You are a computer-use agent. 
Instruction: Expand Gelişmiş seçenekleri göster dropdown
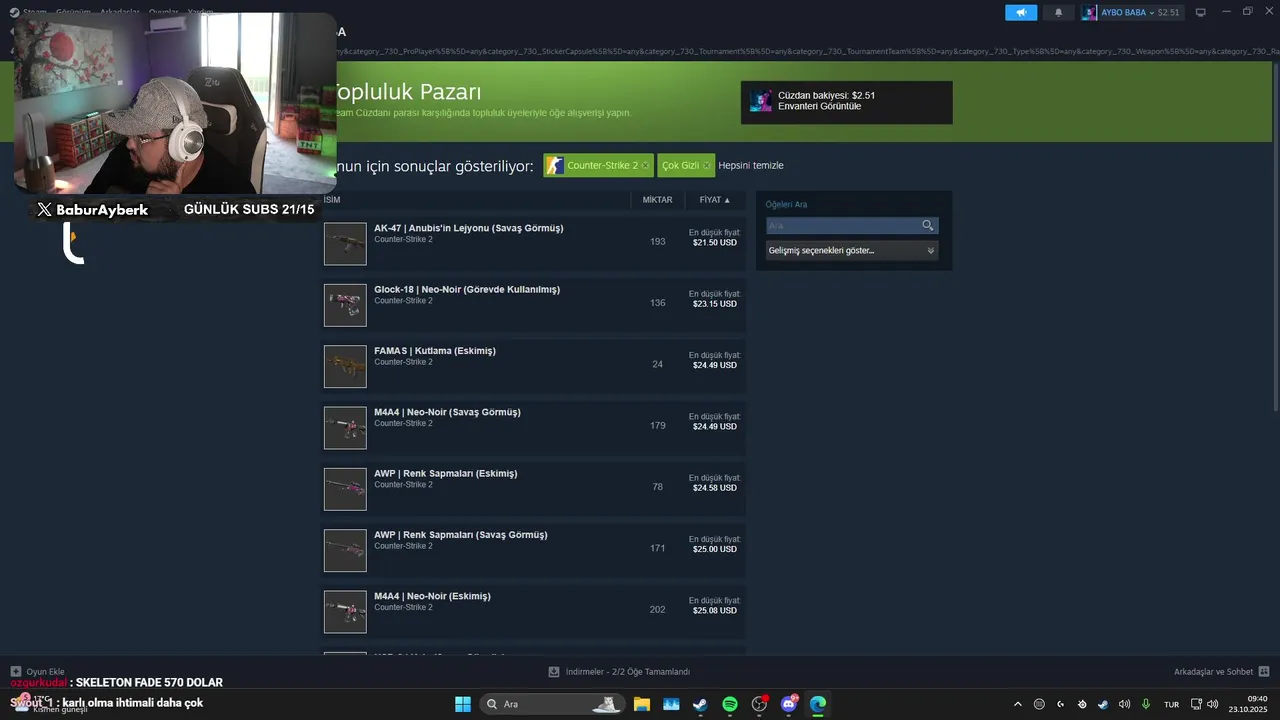pyautogui.click(x=852, y=251)
